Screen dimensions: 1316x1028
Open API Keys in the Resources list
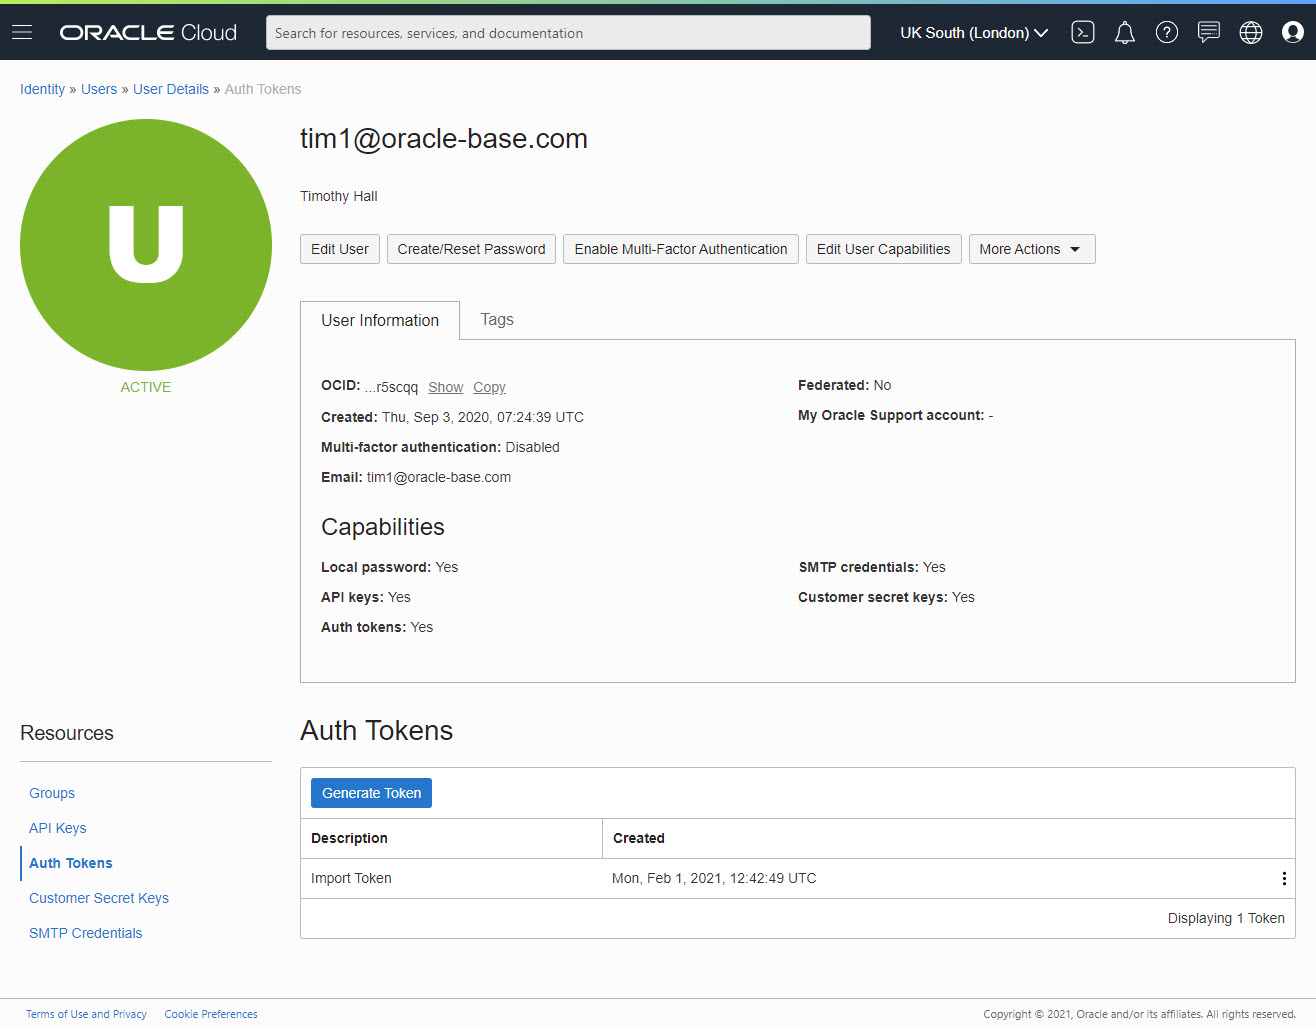[x=58, y=828]
